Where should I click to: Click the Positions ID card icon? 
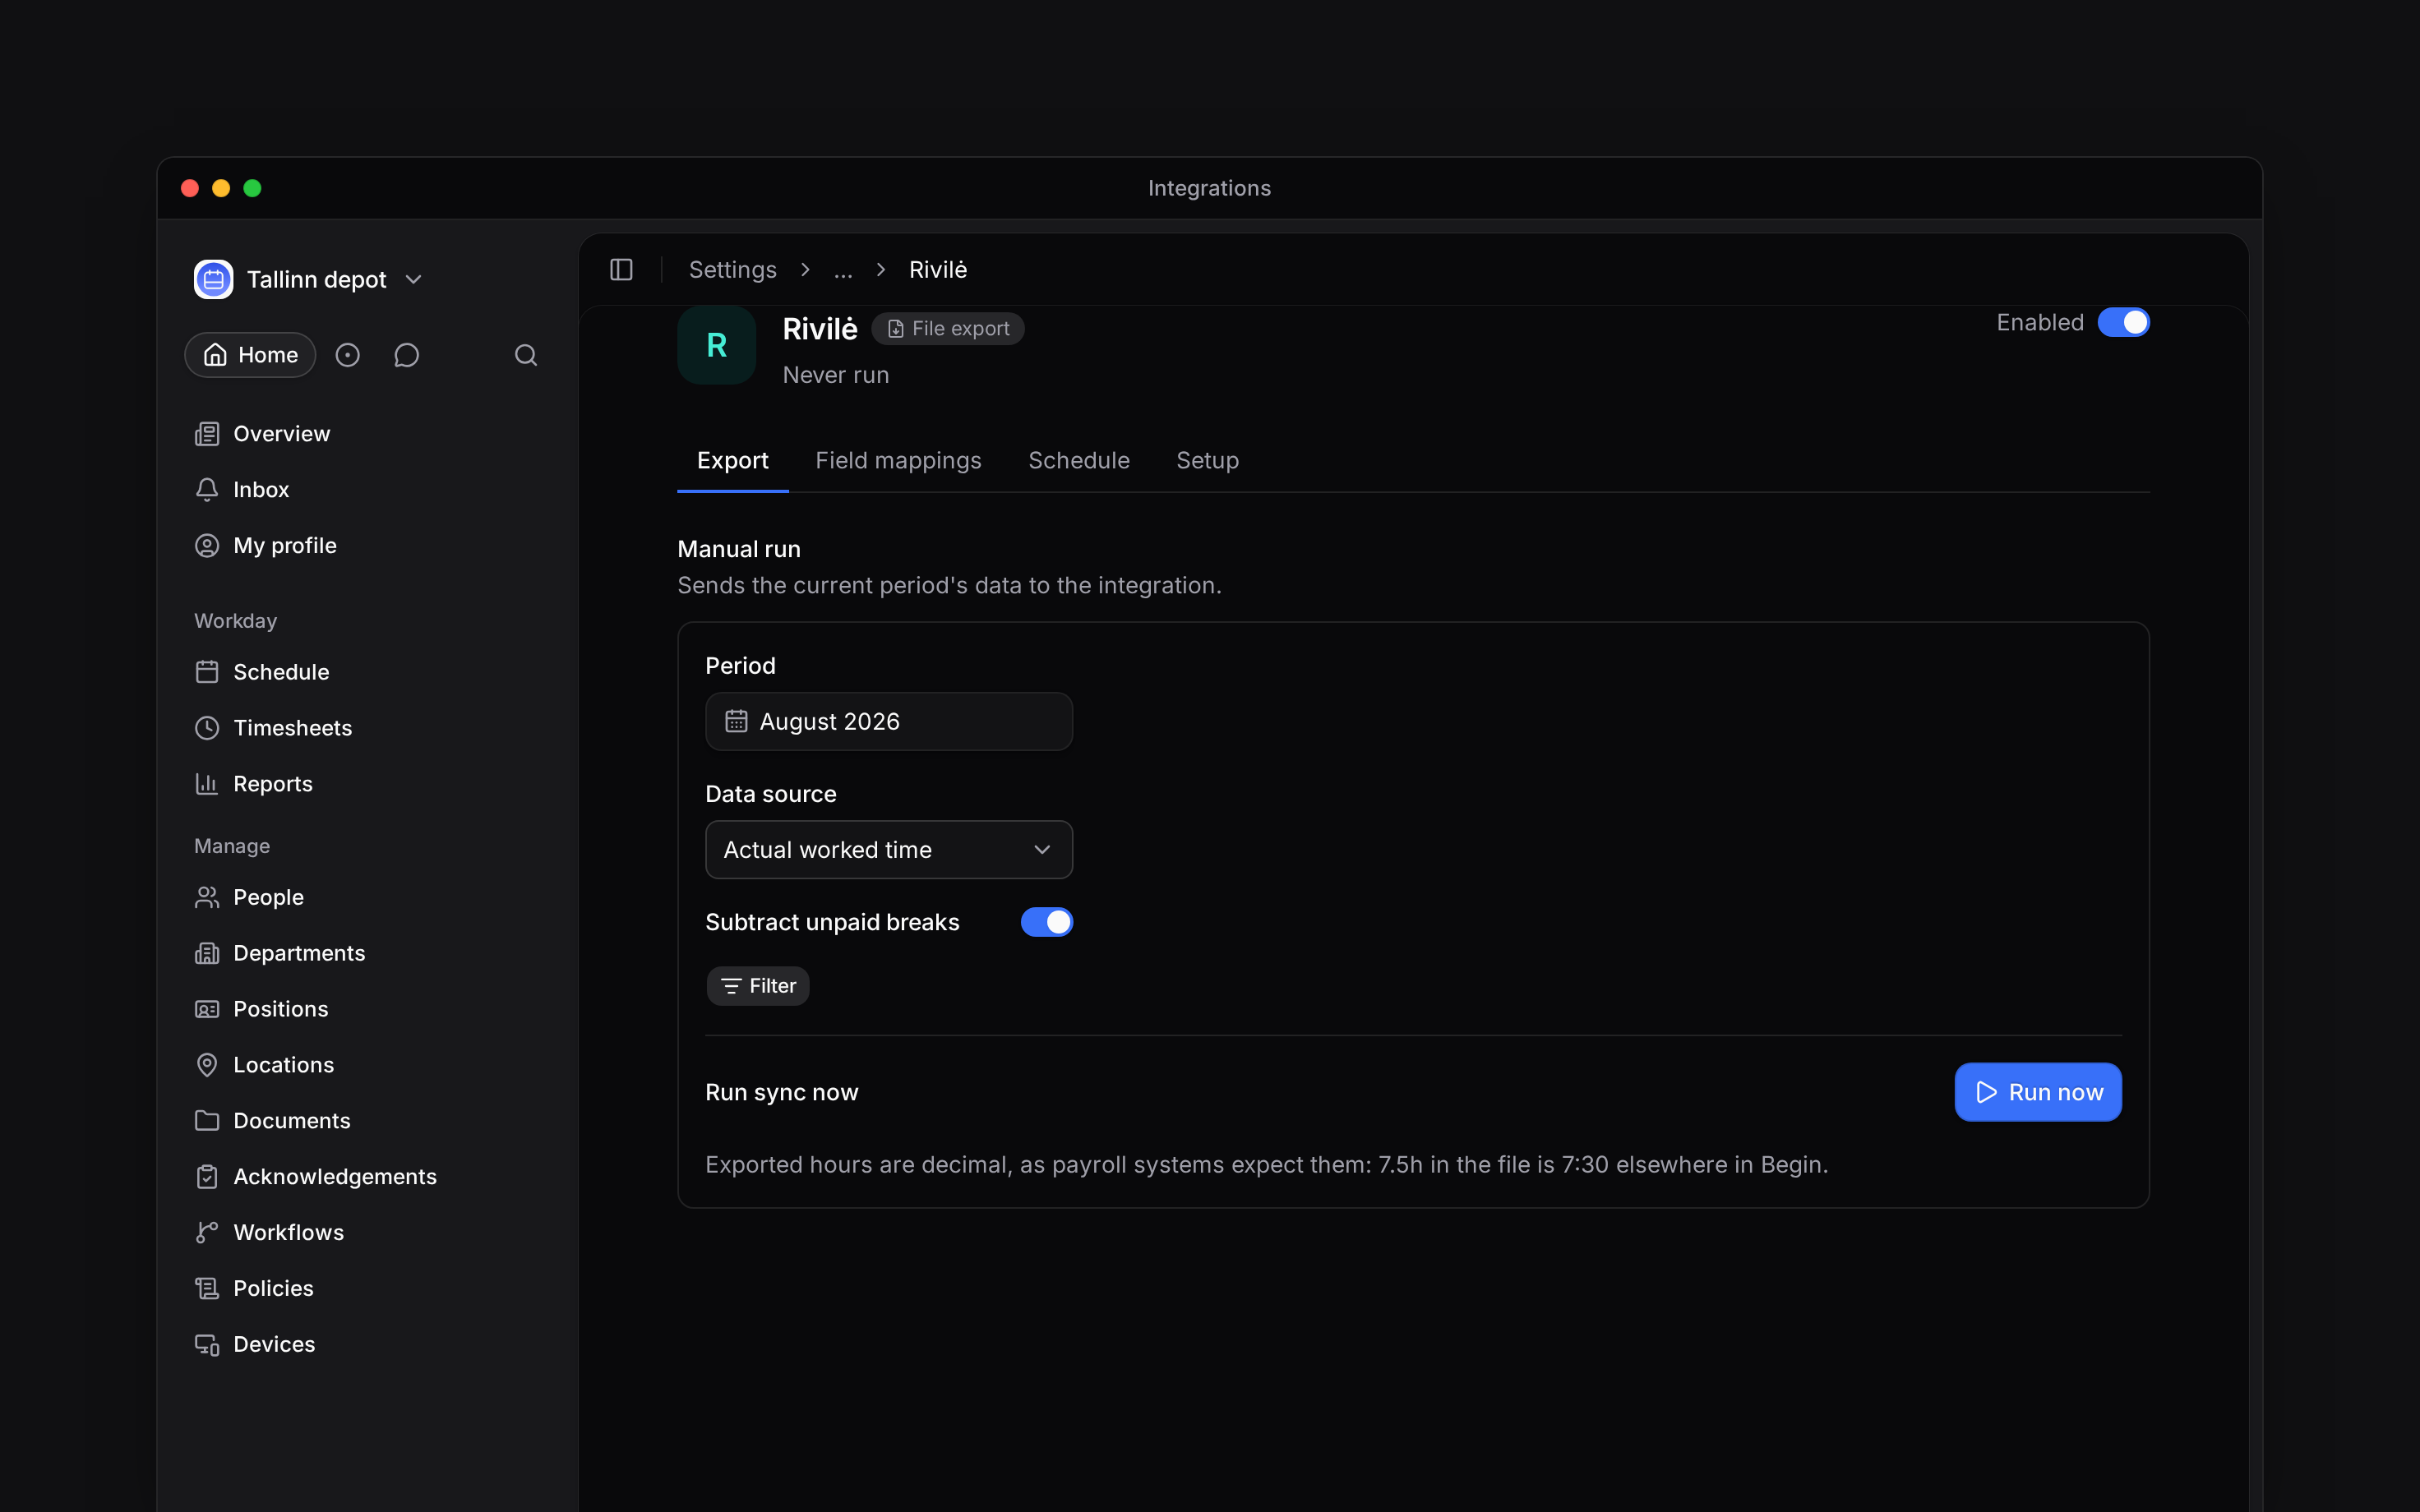point(207,1009)
